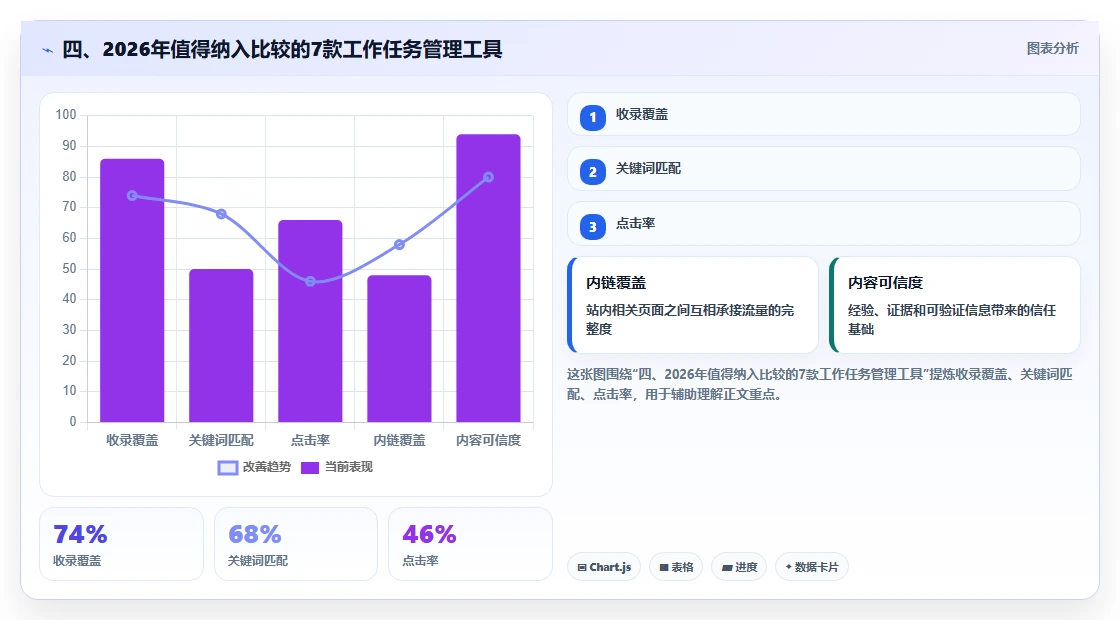Click the number 1 badge beside 收录覆盖
Viewport: 1120px width, 620px height.
(x=592, y=117)
